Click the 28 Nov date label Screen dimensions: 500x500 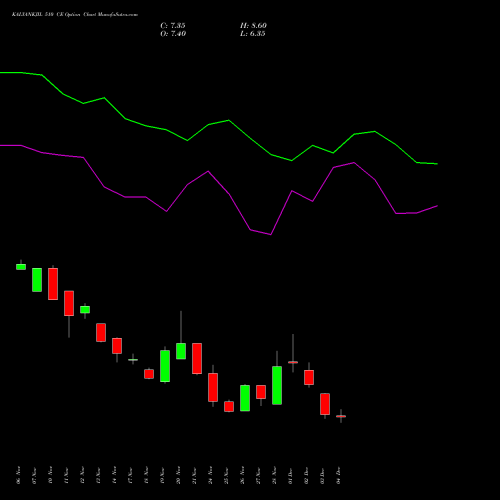pos(274,475)
